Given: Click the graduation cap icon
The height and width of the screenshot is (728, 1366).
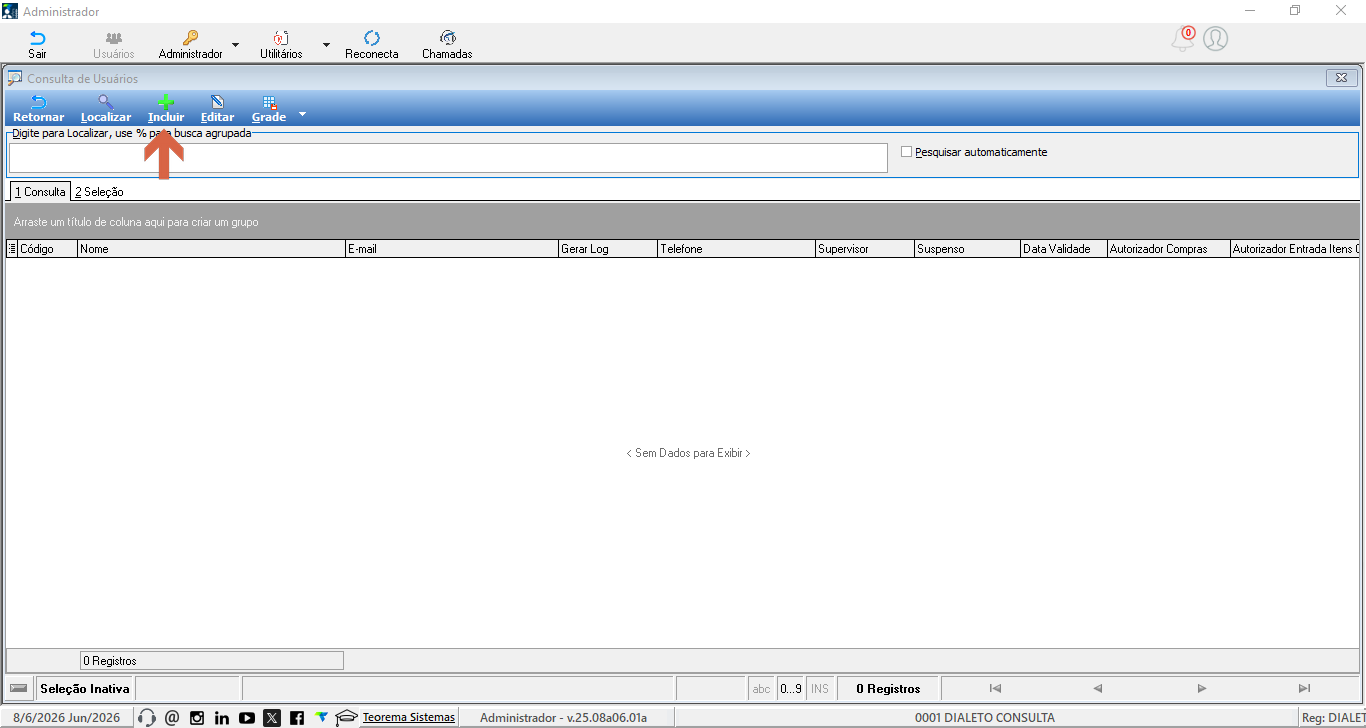Looking at the screenshot, I should tap(346, 717).
